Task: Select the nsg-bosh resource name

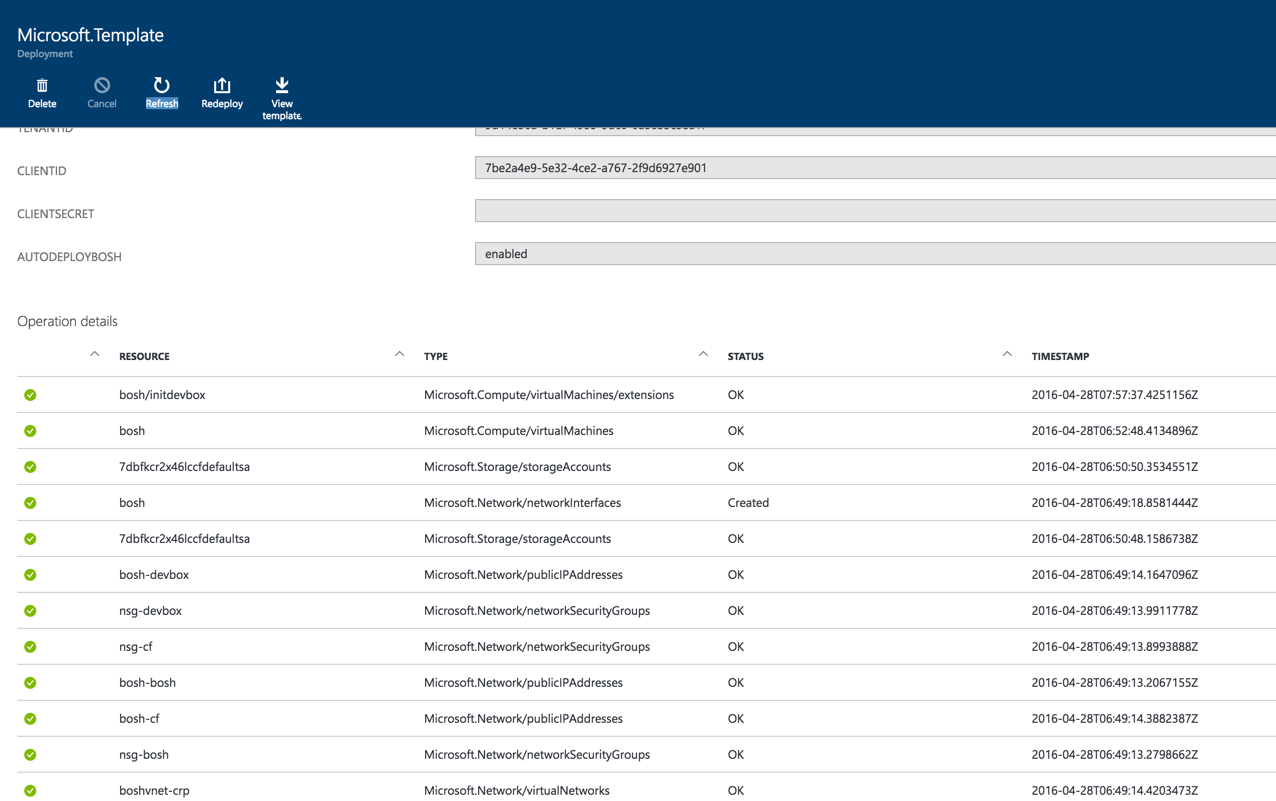Action: pos(144,755)
